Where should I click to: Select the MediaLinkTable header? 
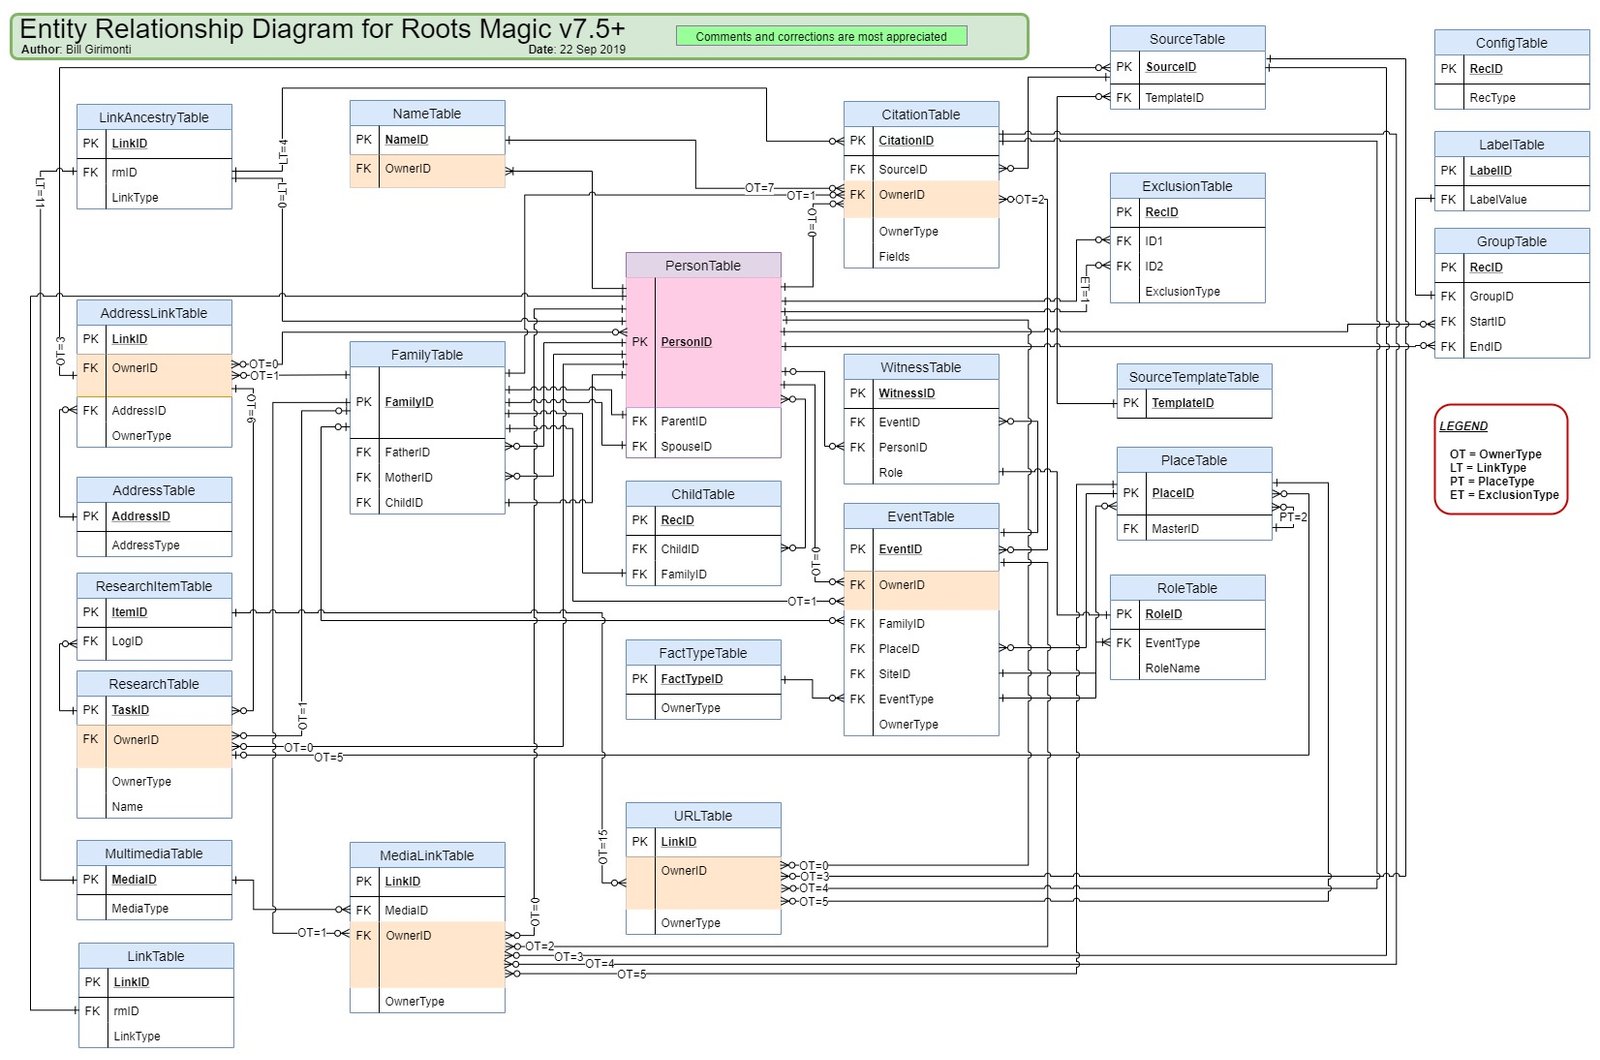(427, 856)
